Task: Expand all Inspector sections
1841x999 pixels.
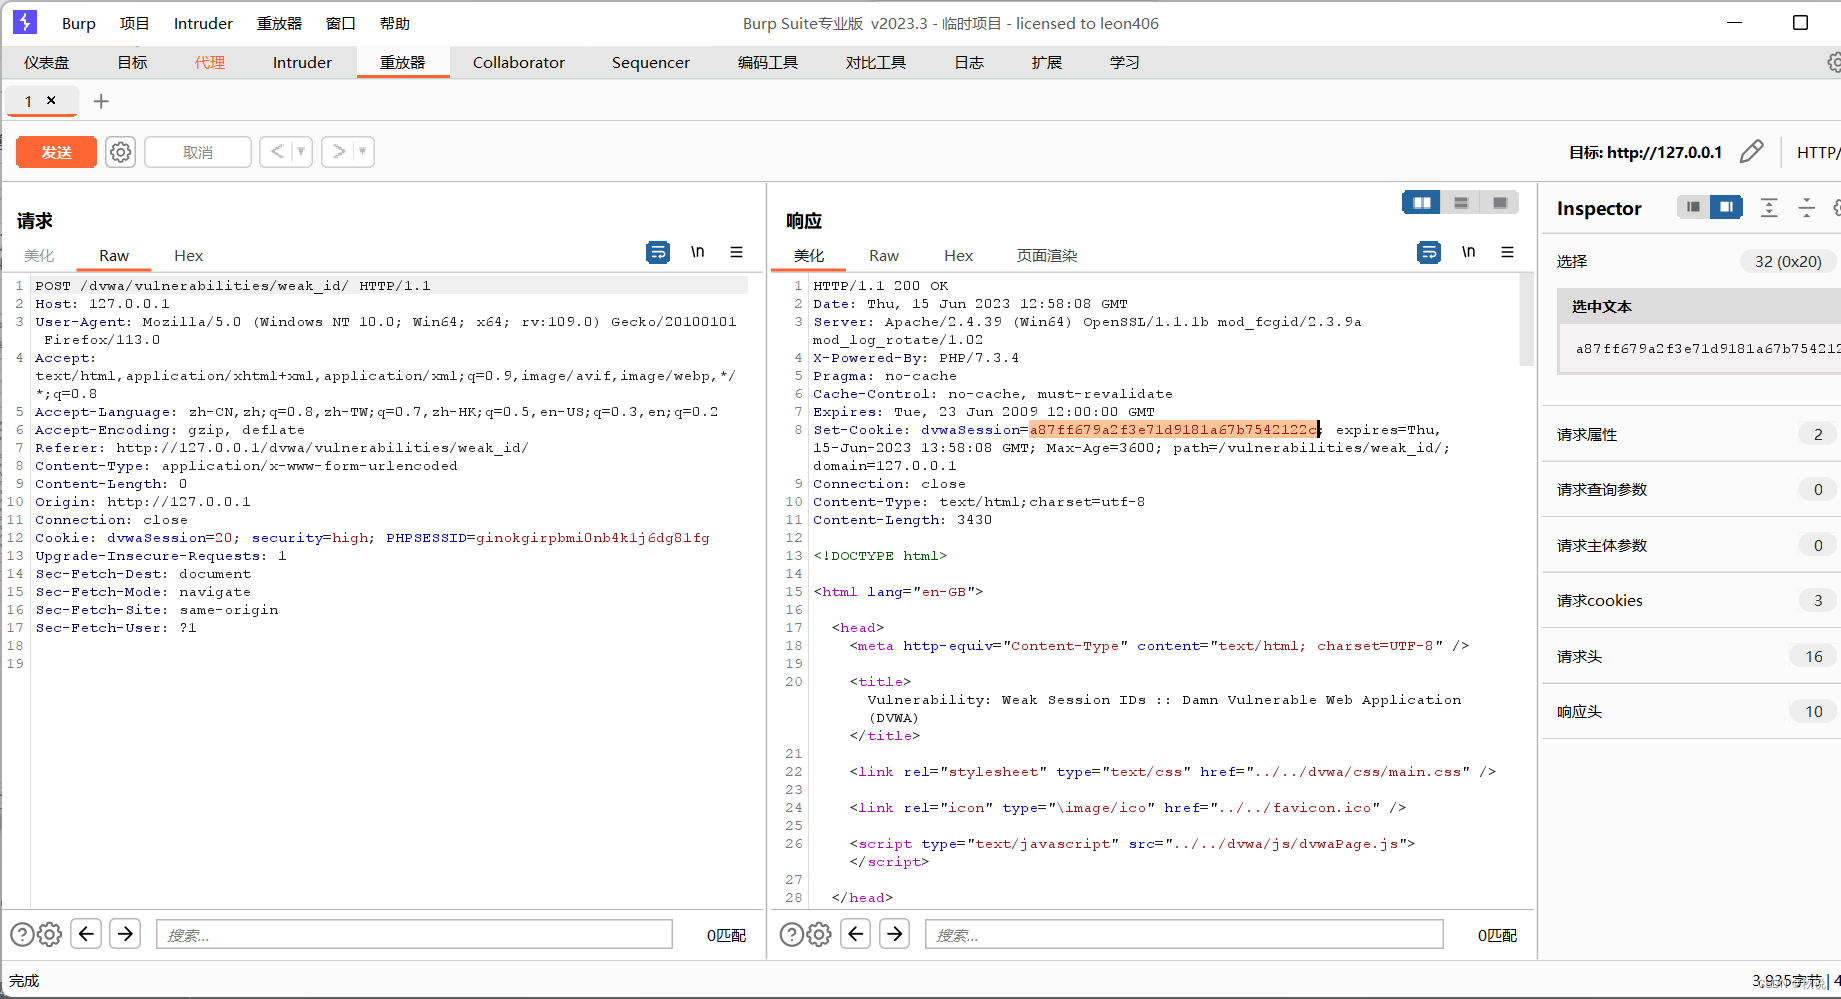Action: (1769, 207)
